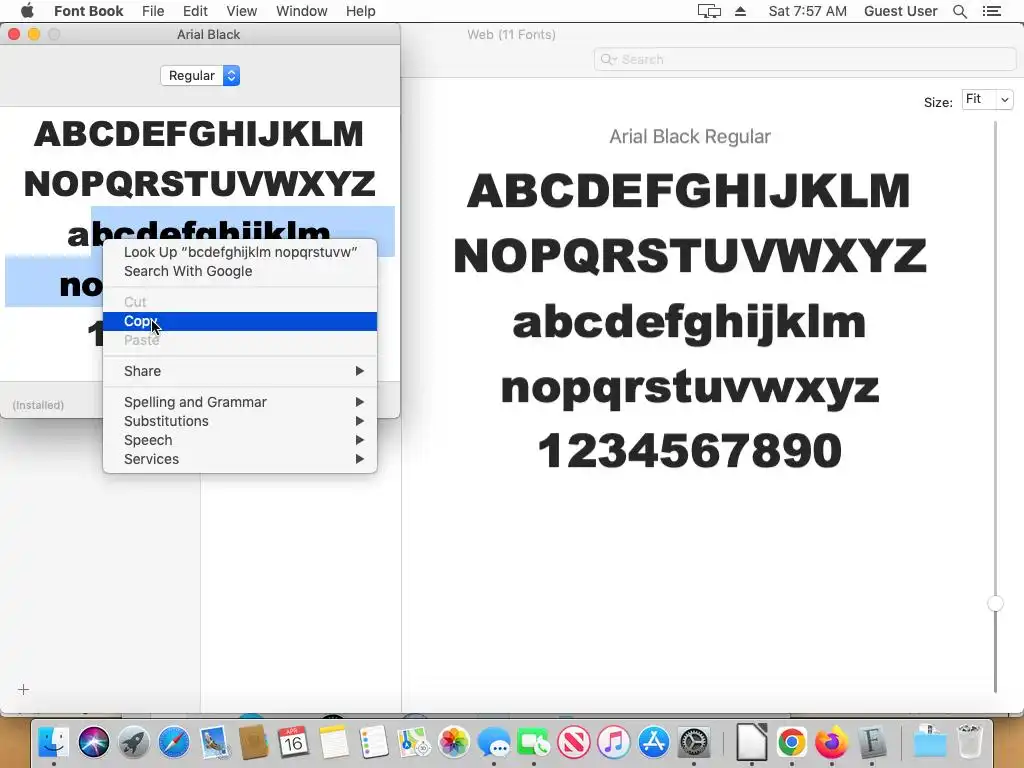The image size is (1024, 768).
Task: Click the Search field in Font Book
Action: tap(805, 59)
